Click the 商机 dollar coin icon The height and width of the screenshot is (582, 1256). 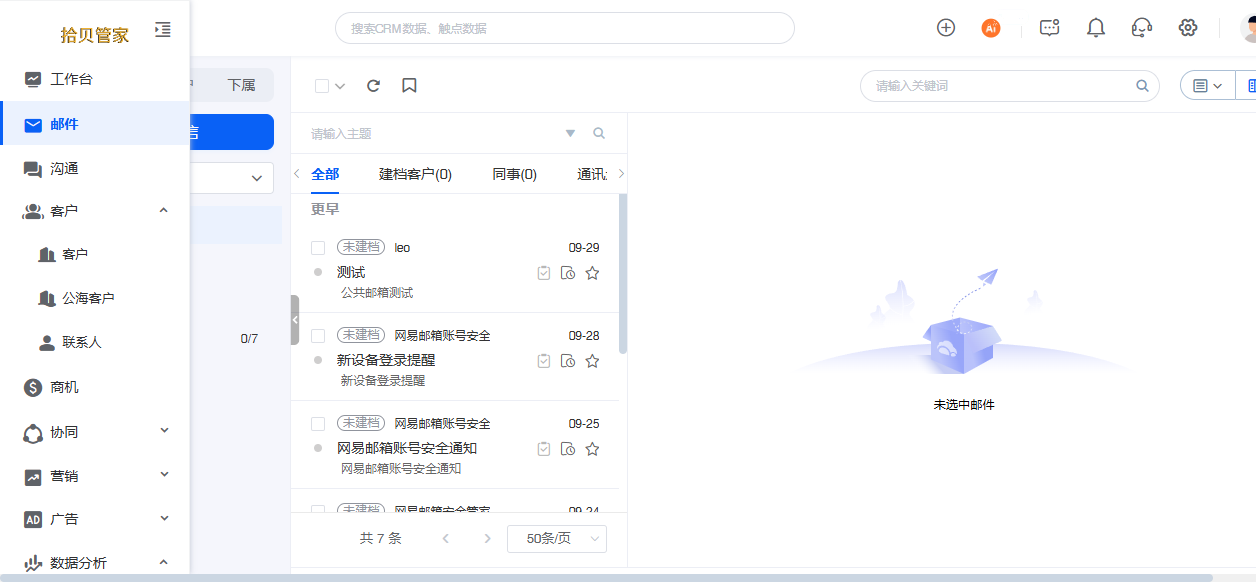(x=33, y=387)
